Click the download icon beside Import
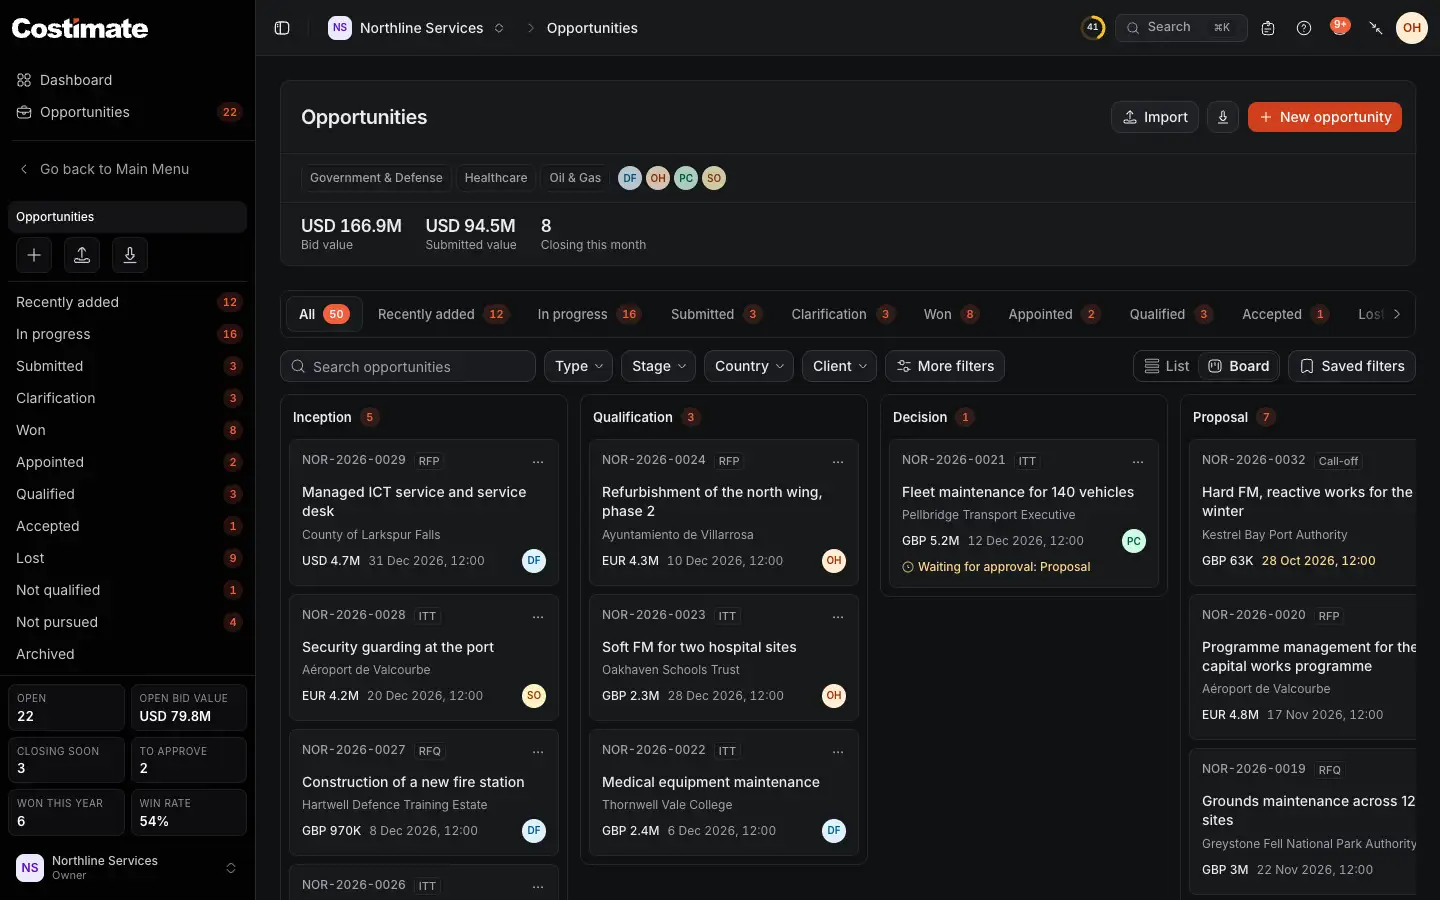 [1223, 117]
